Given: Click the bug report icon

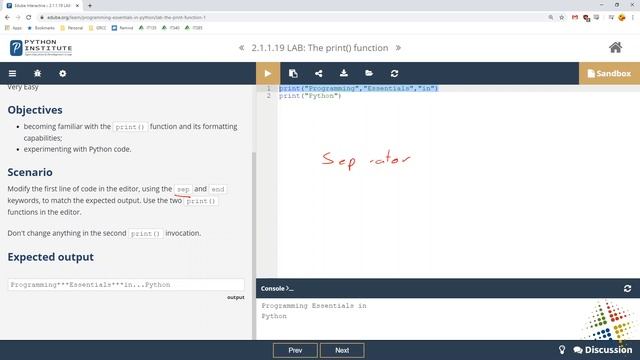Looking at the screenshot, I should pos(38,73).
